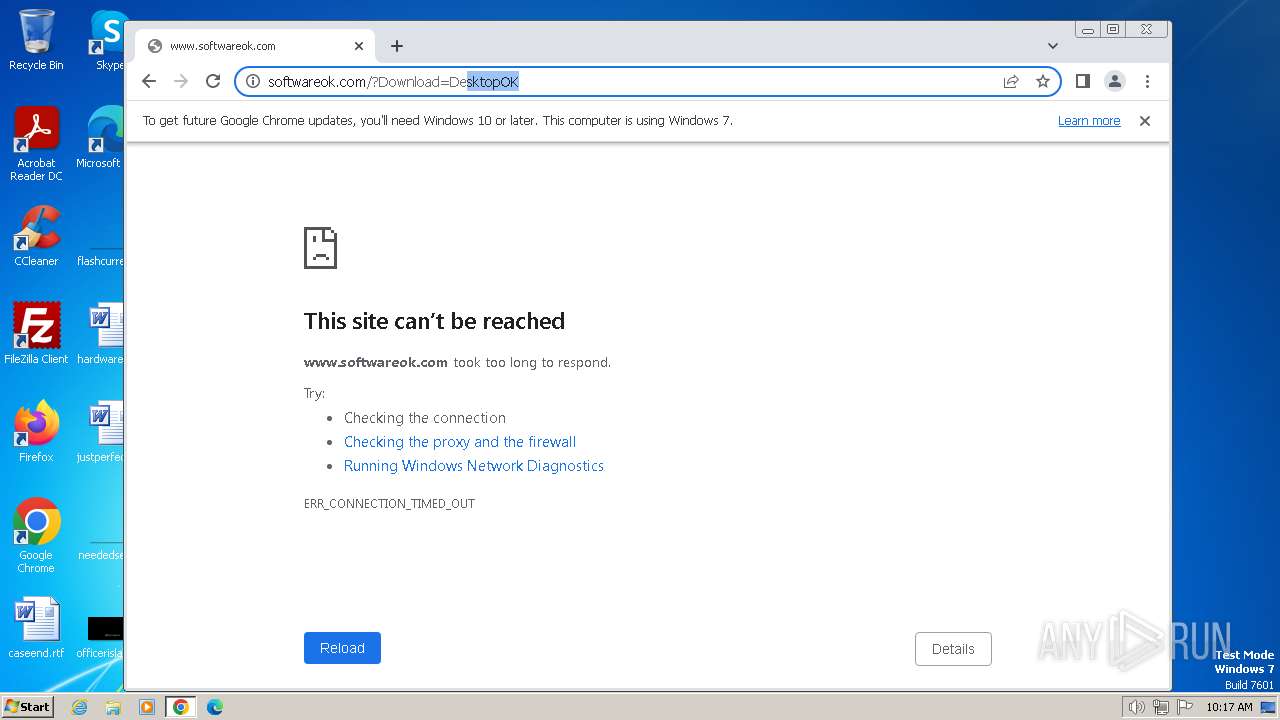This screenshot has height=720, width=1280.
Task: Minimize the Chrome window
Action: click(1088, 30)
